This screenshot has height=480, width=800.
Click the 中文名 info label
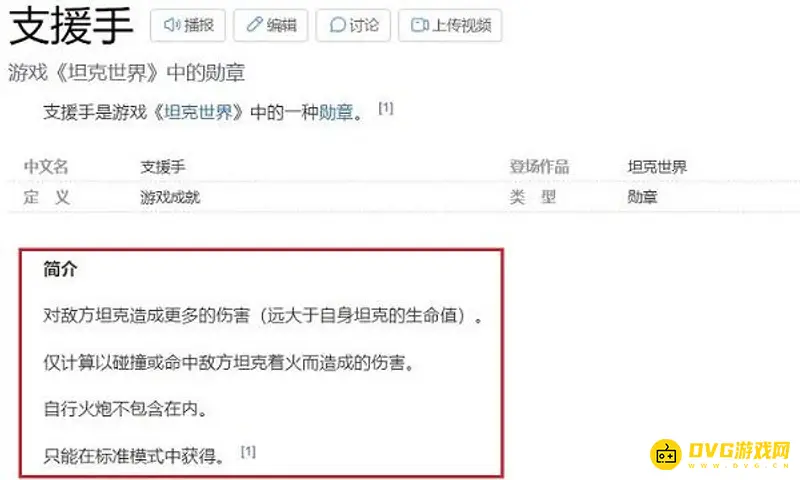[46, 166]
